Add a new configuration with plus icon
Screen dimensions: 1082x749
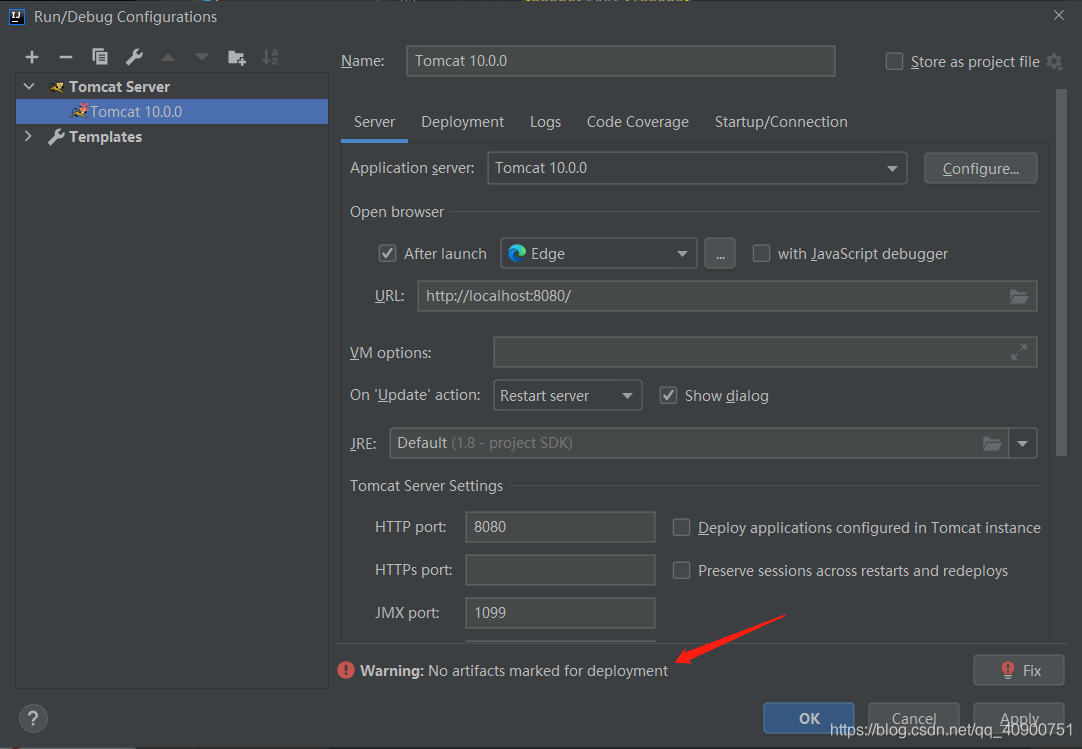(32, 57)
